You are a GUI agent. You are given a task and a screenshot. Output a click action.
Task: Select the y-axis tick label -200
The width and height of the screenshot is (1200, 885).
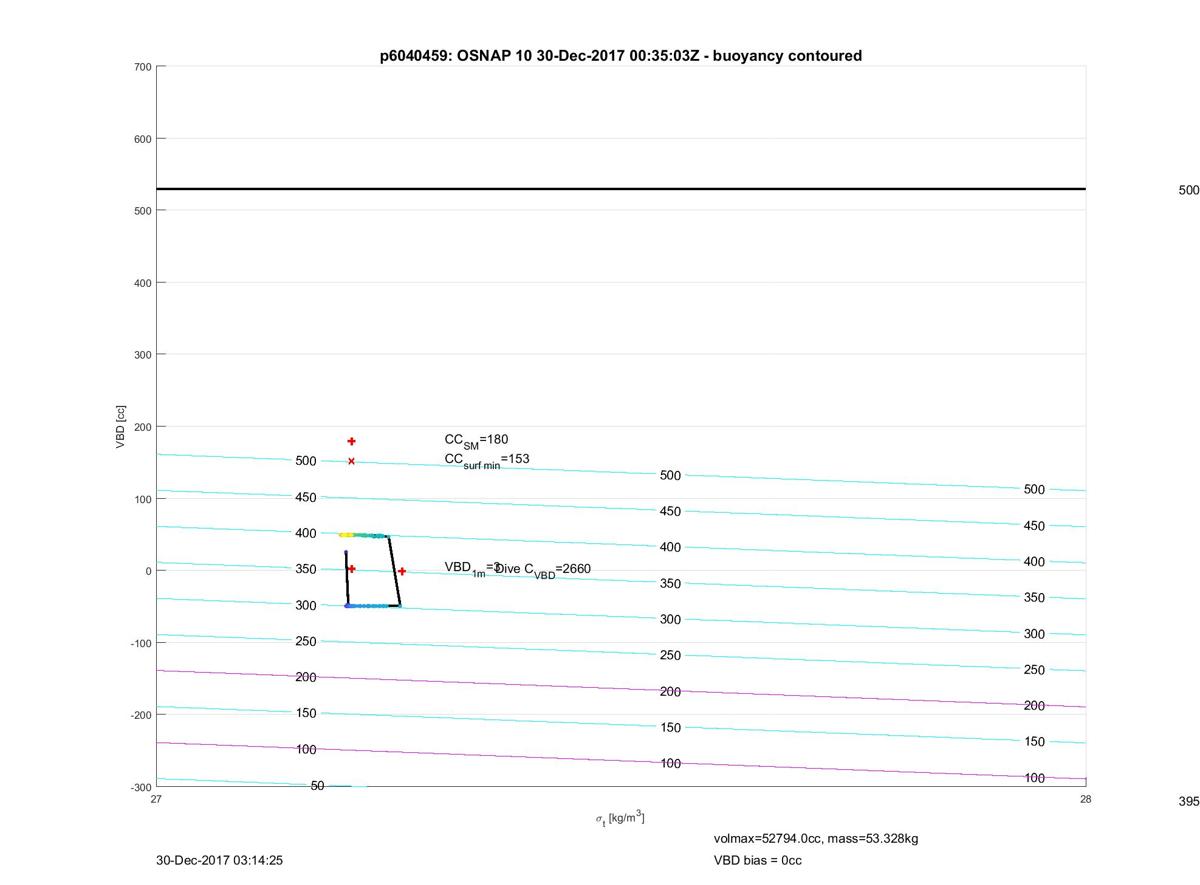[140, 715]
